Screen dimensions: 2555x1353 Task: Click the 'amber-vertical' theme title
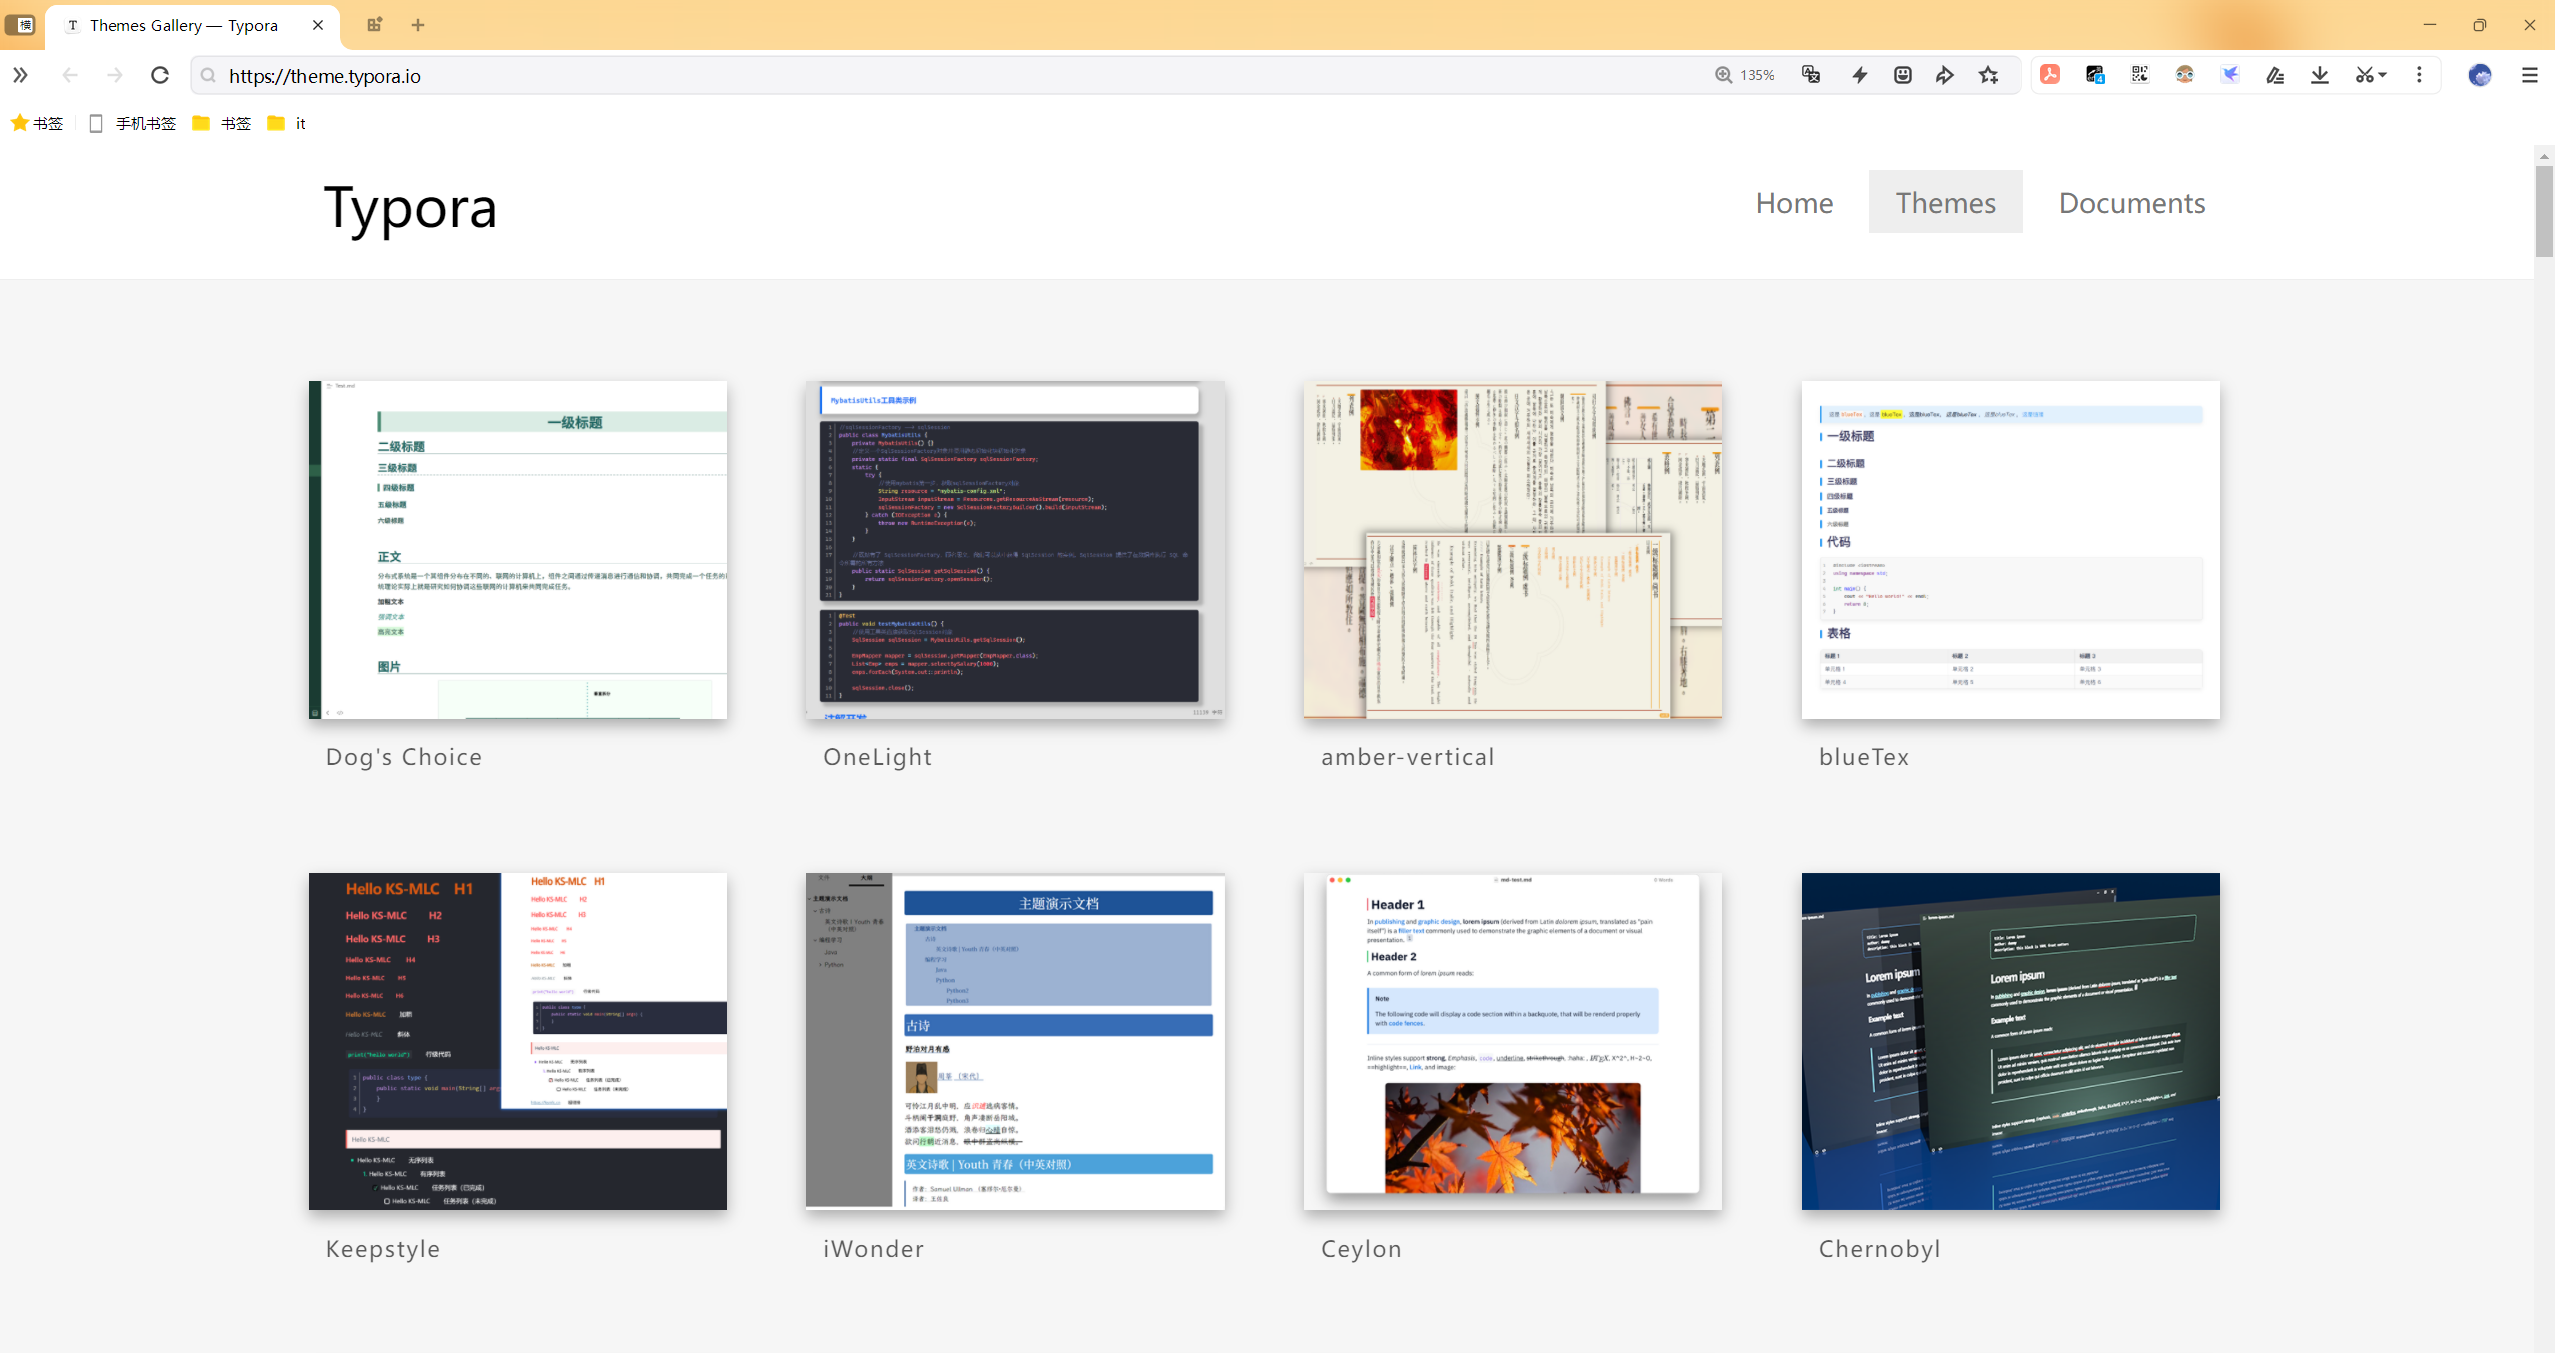pyautogui.click(x=1408, y=757)
